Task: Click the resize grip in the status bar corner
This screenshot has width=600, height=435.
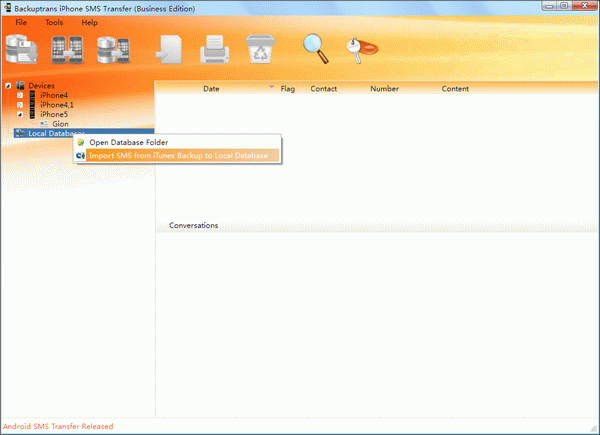Action: (593, 428)
